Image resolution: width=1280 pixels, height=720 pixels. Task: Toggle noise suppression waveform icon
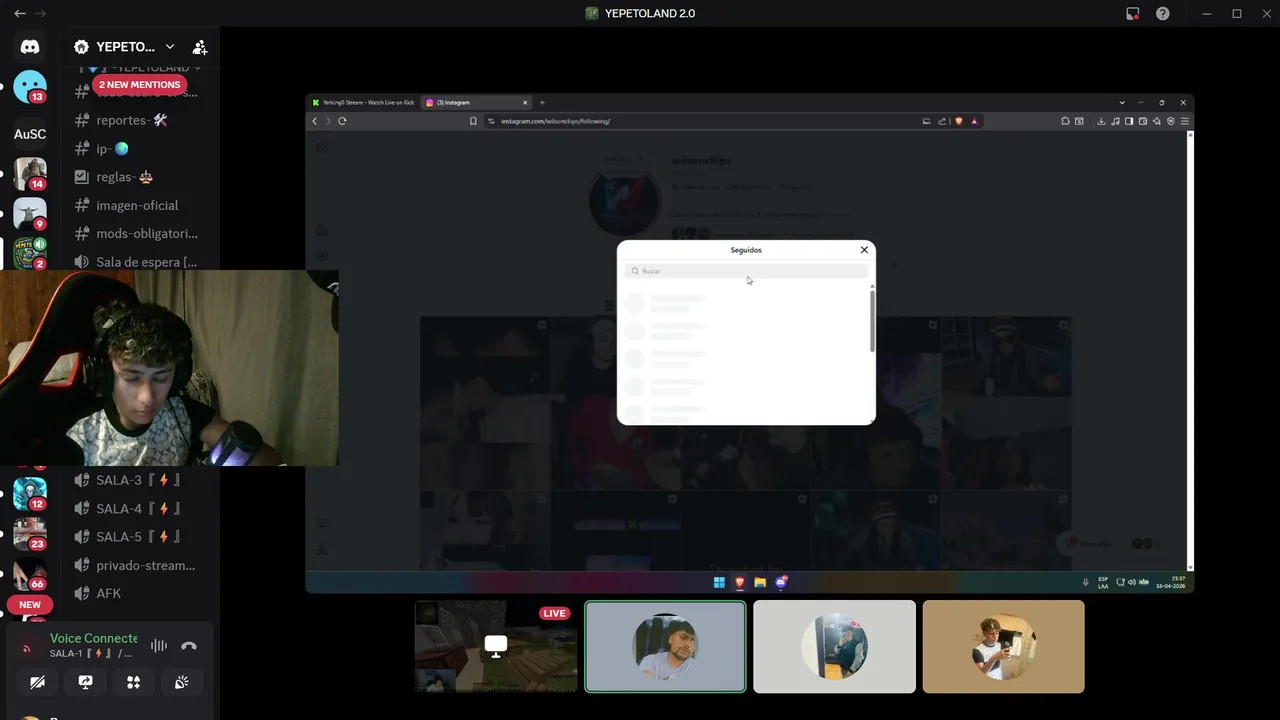pos(159,646)
